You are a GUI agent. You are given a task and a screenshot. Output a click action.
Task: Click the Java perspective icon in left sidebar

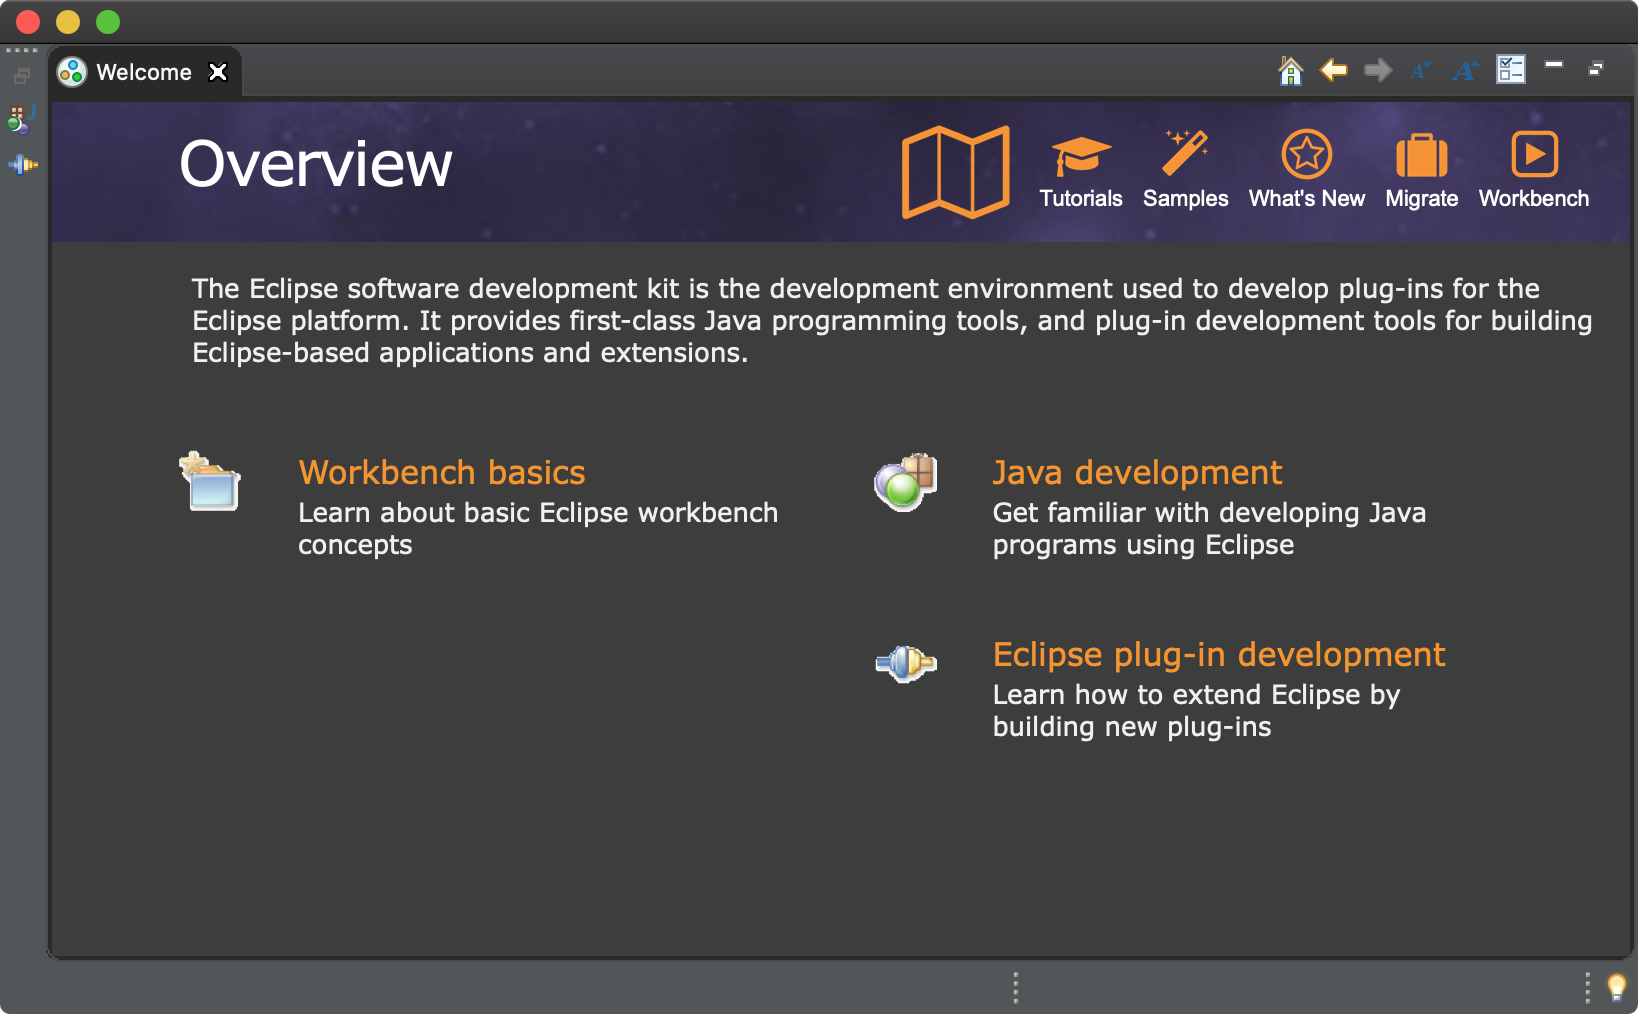21,120
